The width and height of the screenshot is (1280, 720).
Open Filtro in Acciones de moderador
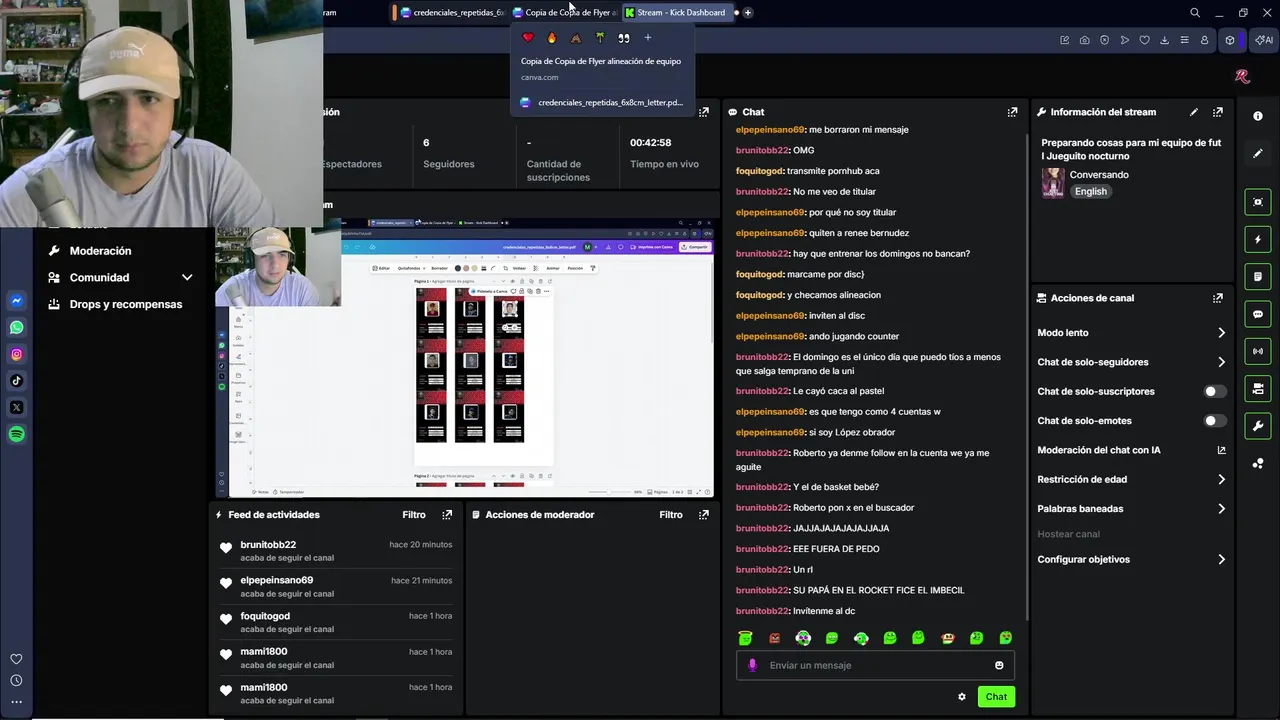(671, 515)
